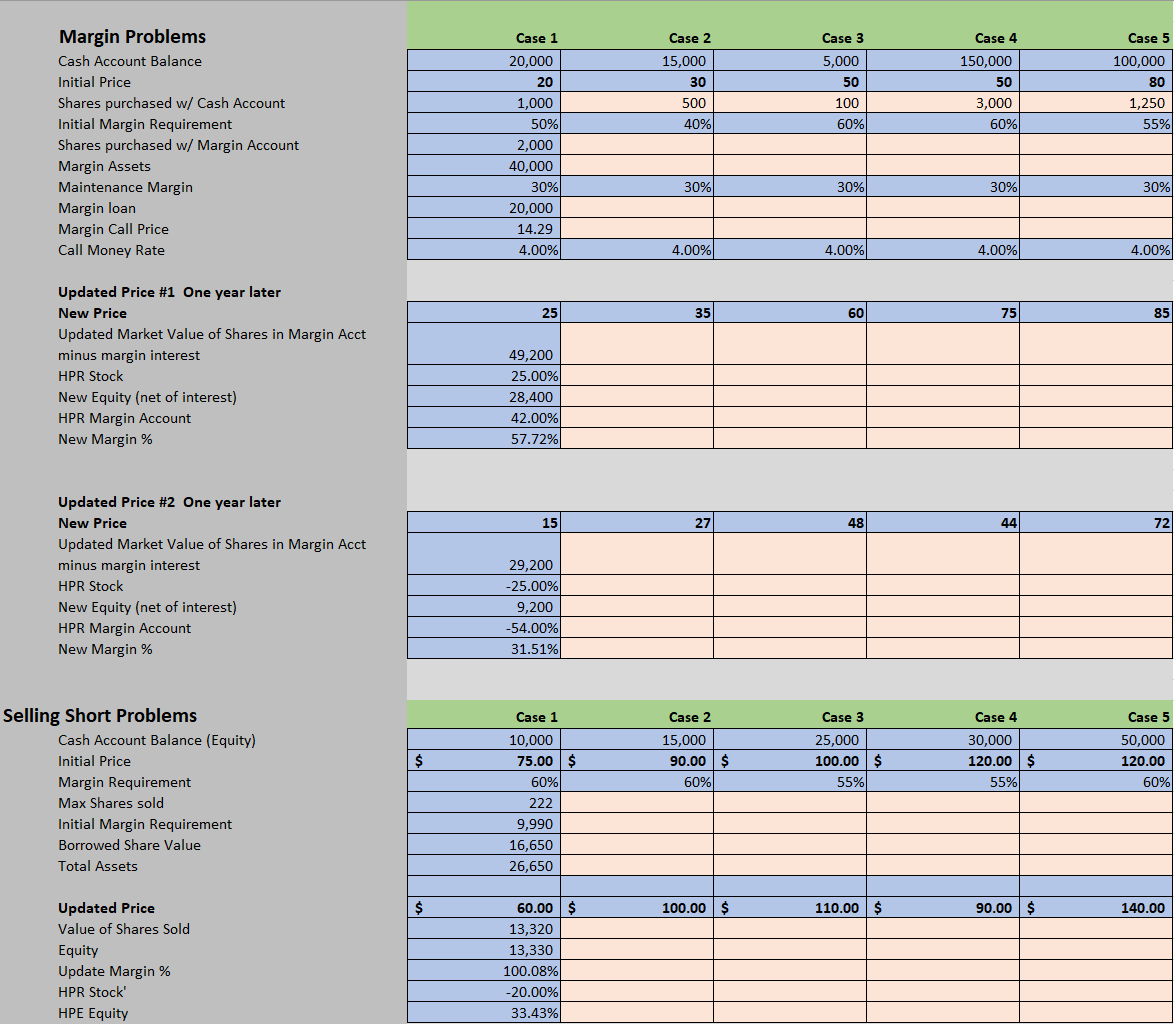Viewport: 1174px width, 1024px height.
Task: Click the empty Case 2 Margin Assets cell
Action: [x=637, y=165]
